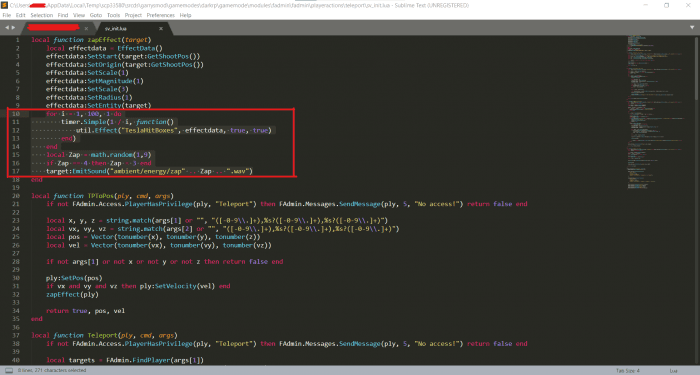The width and height of the screenshot is (700, 375).
Task: Open the Project menu
Action: click(x=133, y=15)
